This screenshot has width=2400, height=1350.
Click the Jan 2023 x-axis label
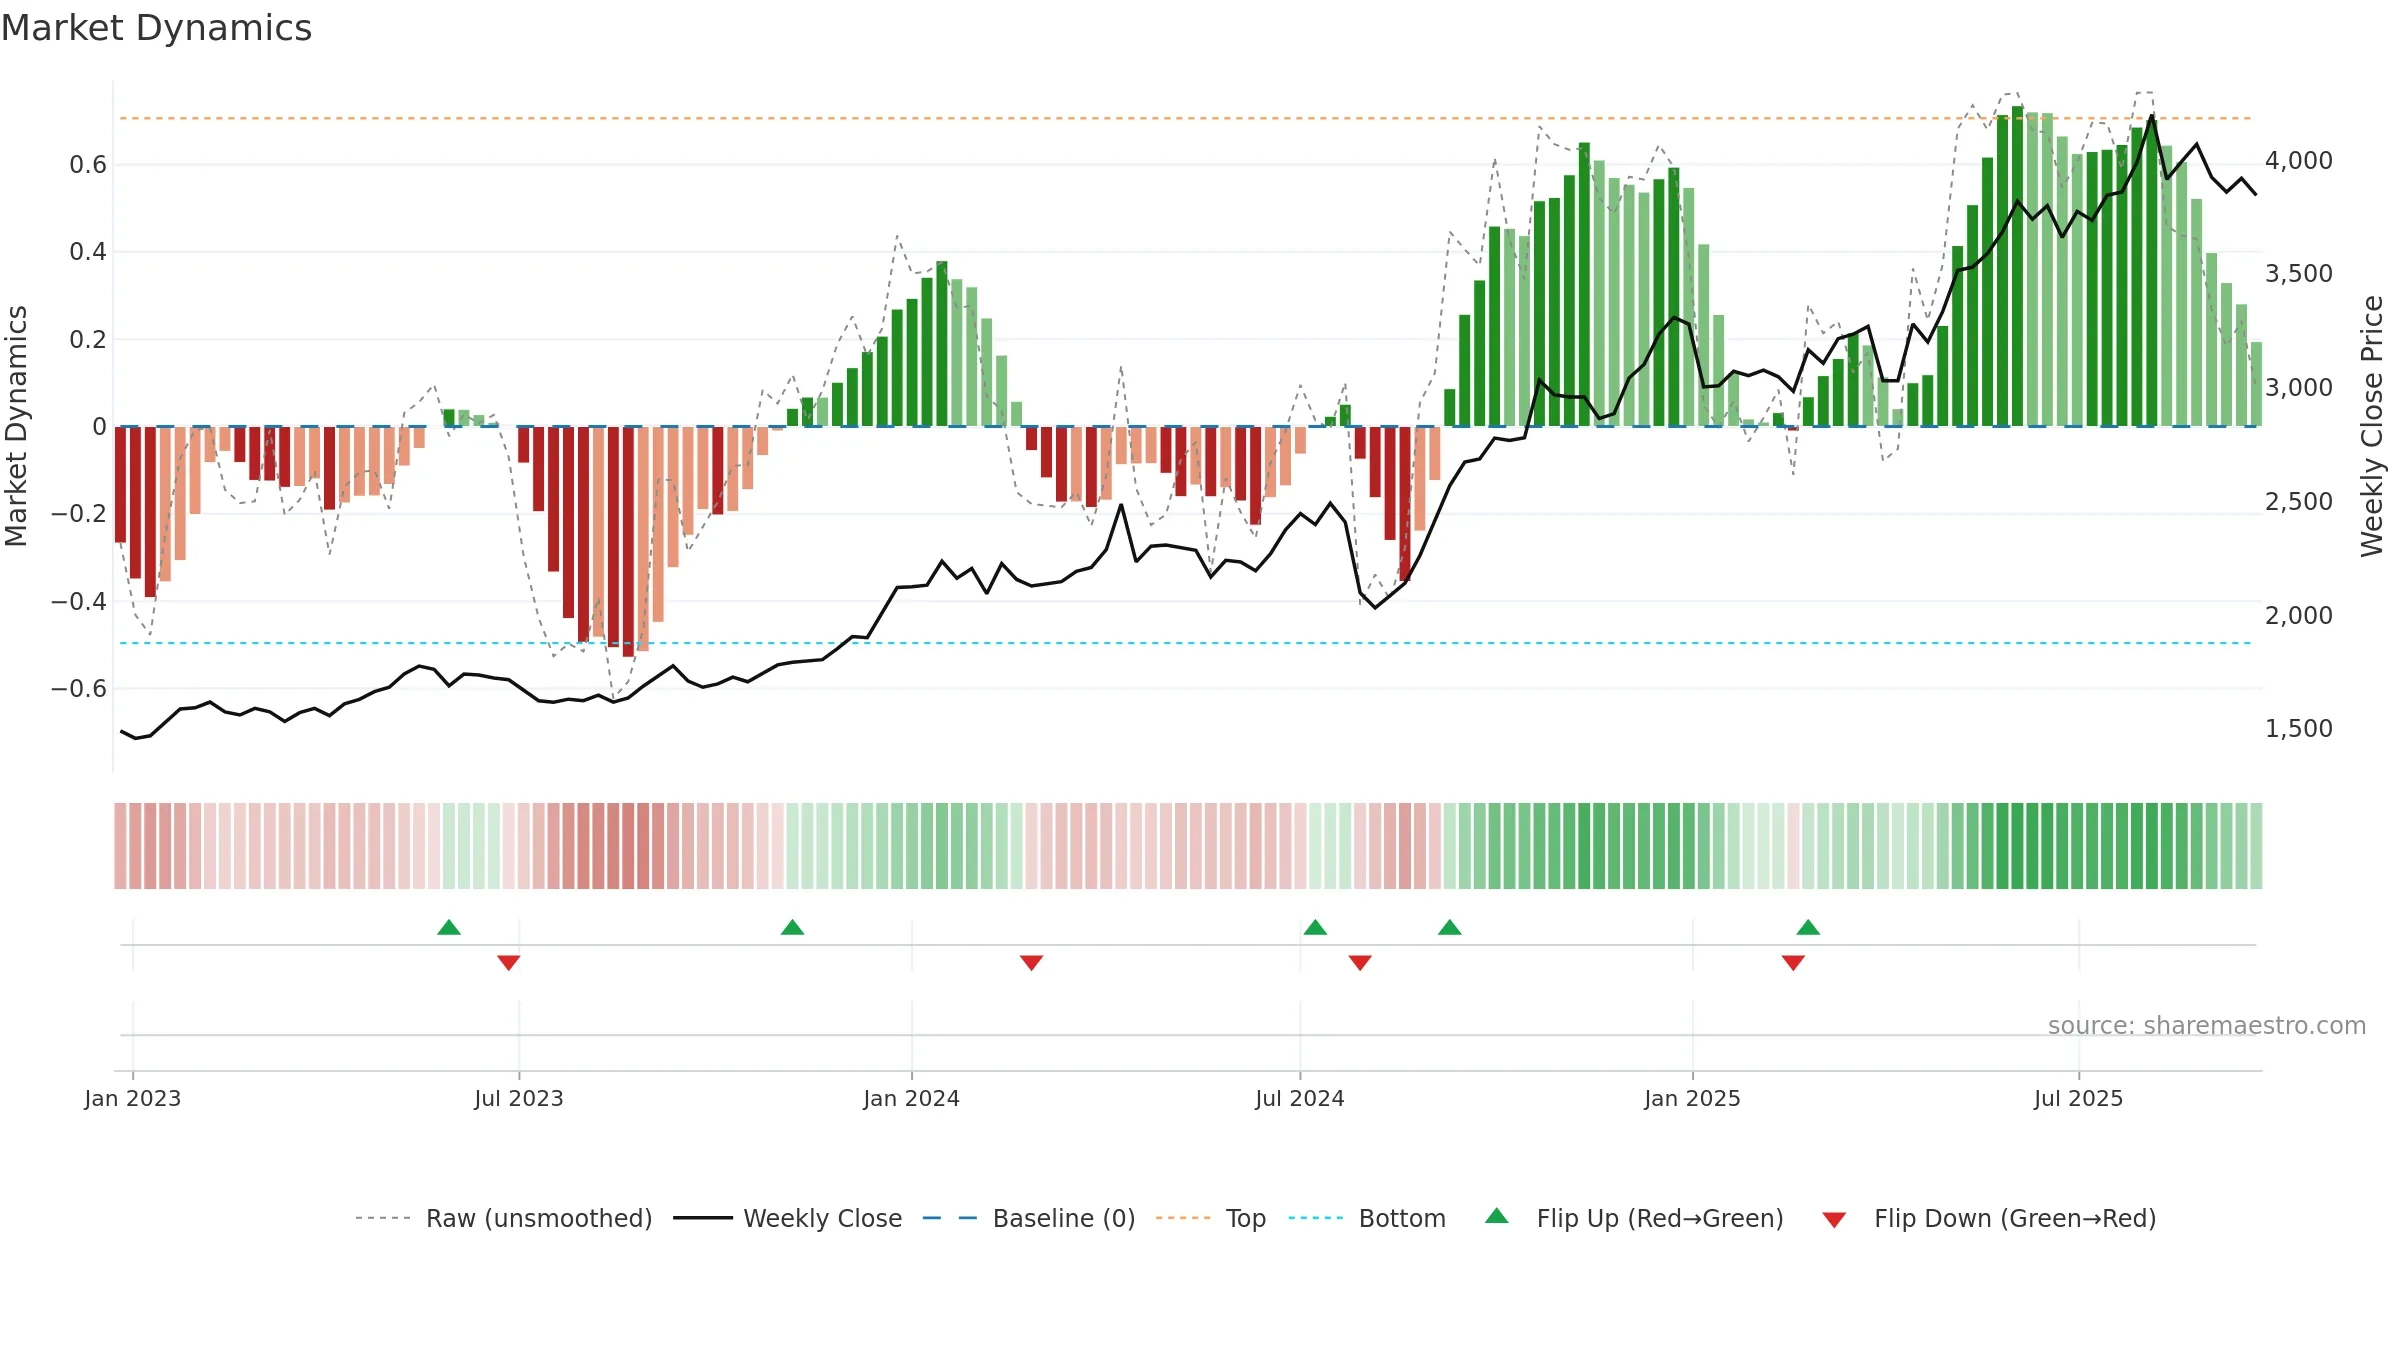[133, 1098]
